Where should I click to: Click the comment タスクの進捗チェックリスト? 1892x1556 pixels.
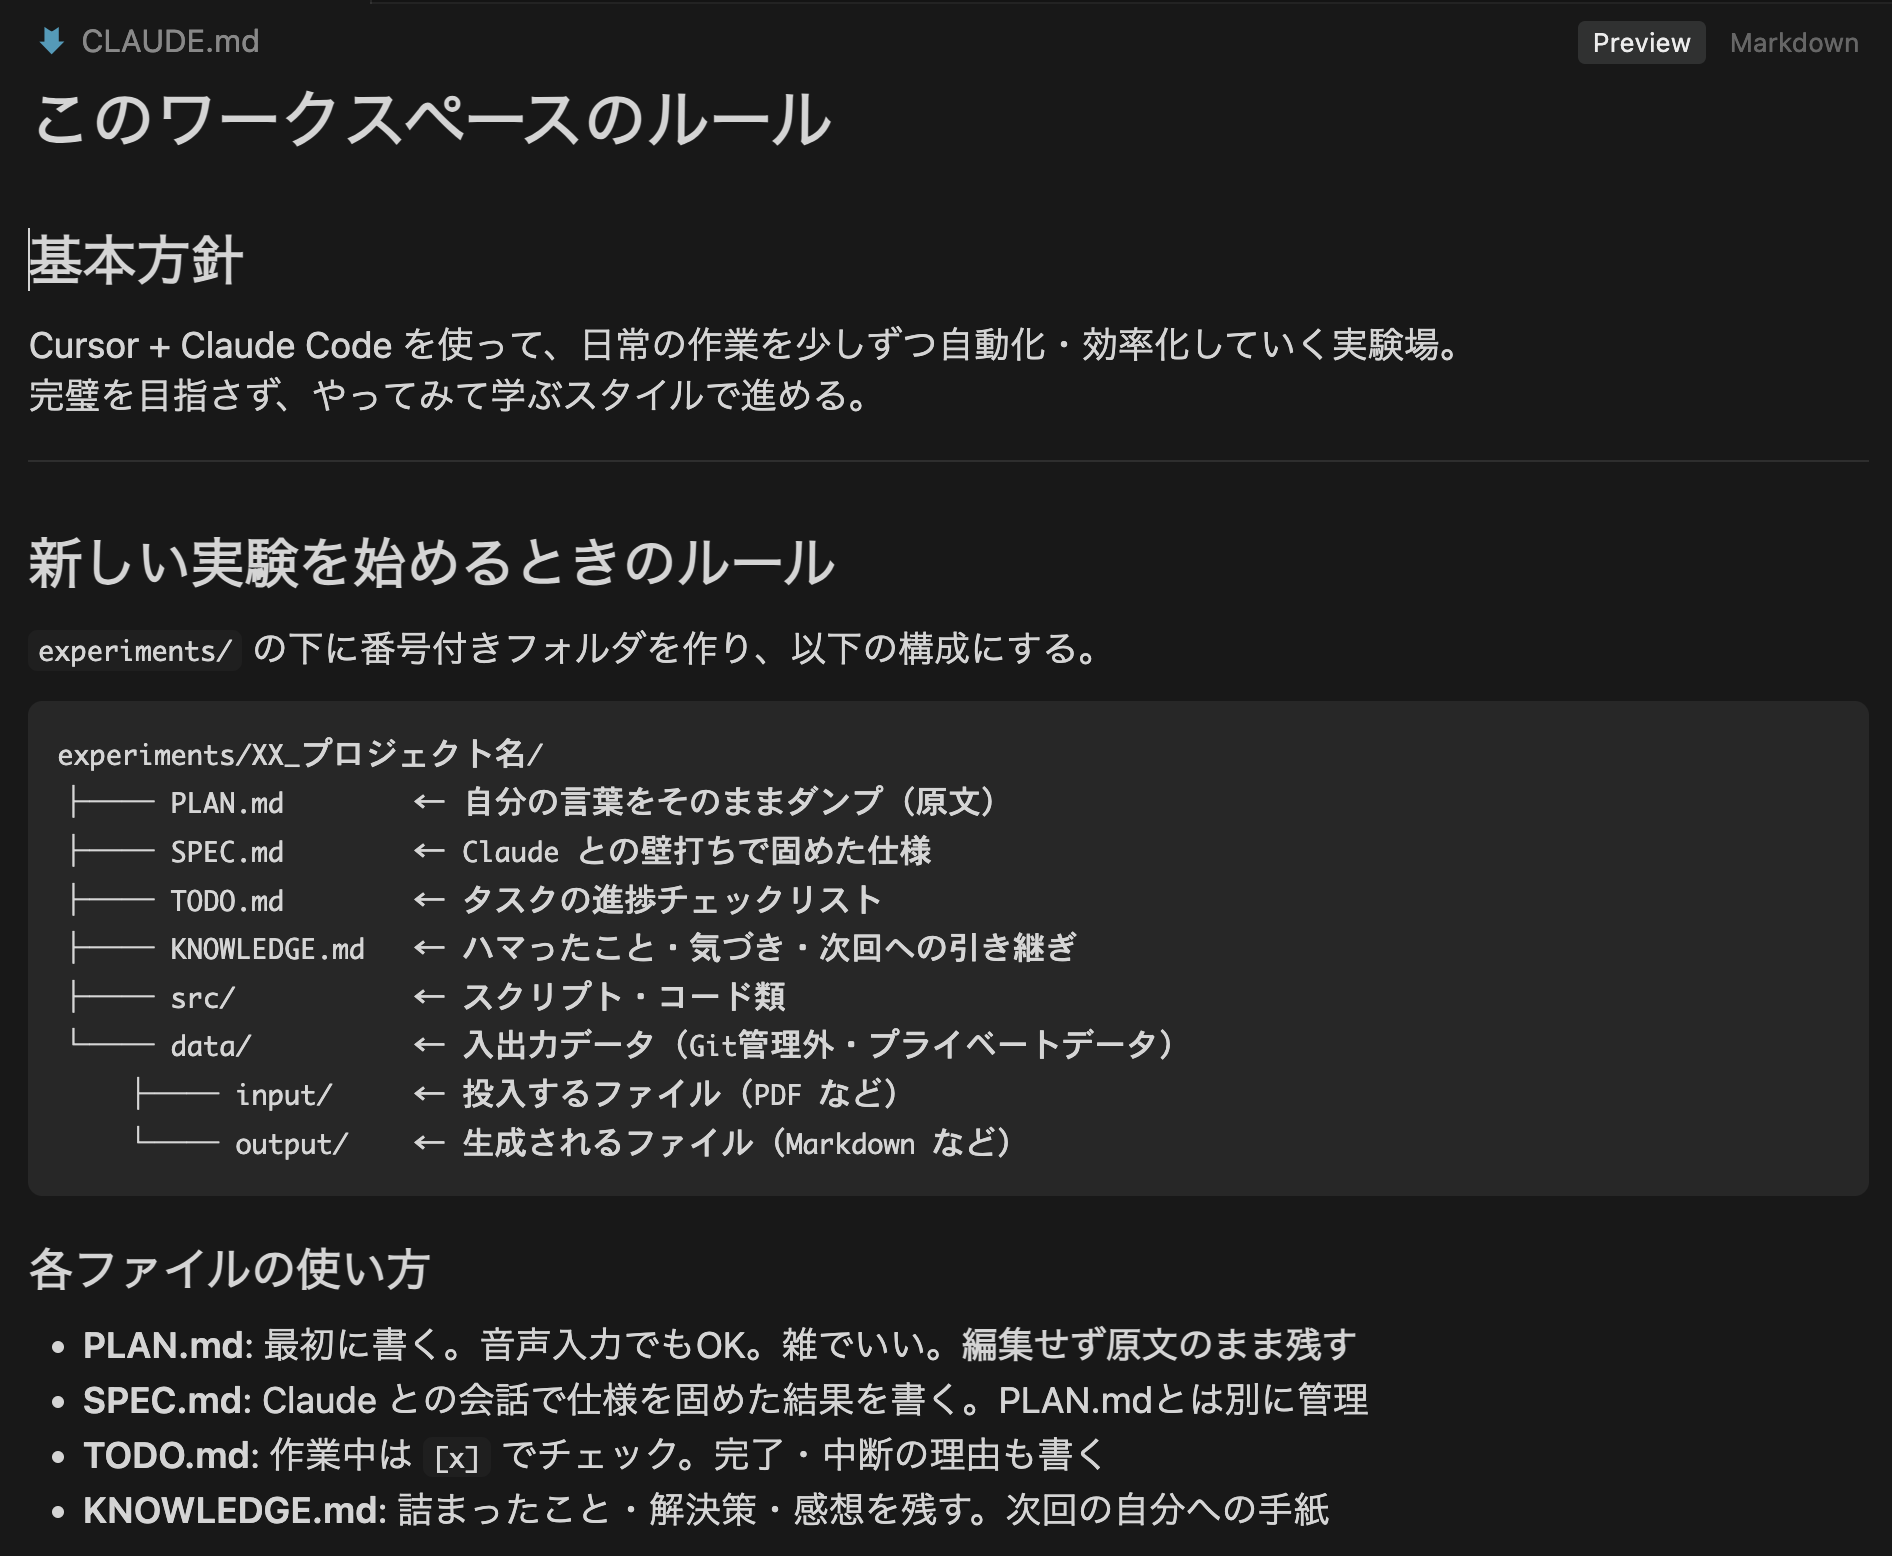[672, 900]
